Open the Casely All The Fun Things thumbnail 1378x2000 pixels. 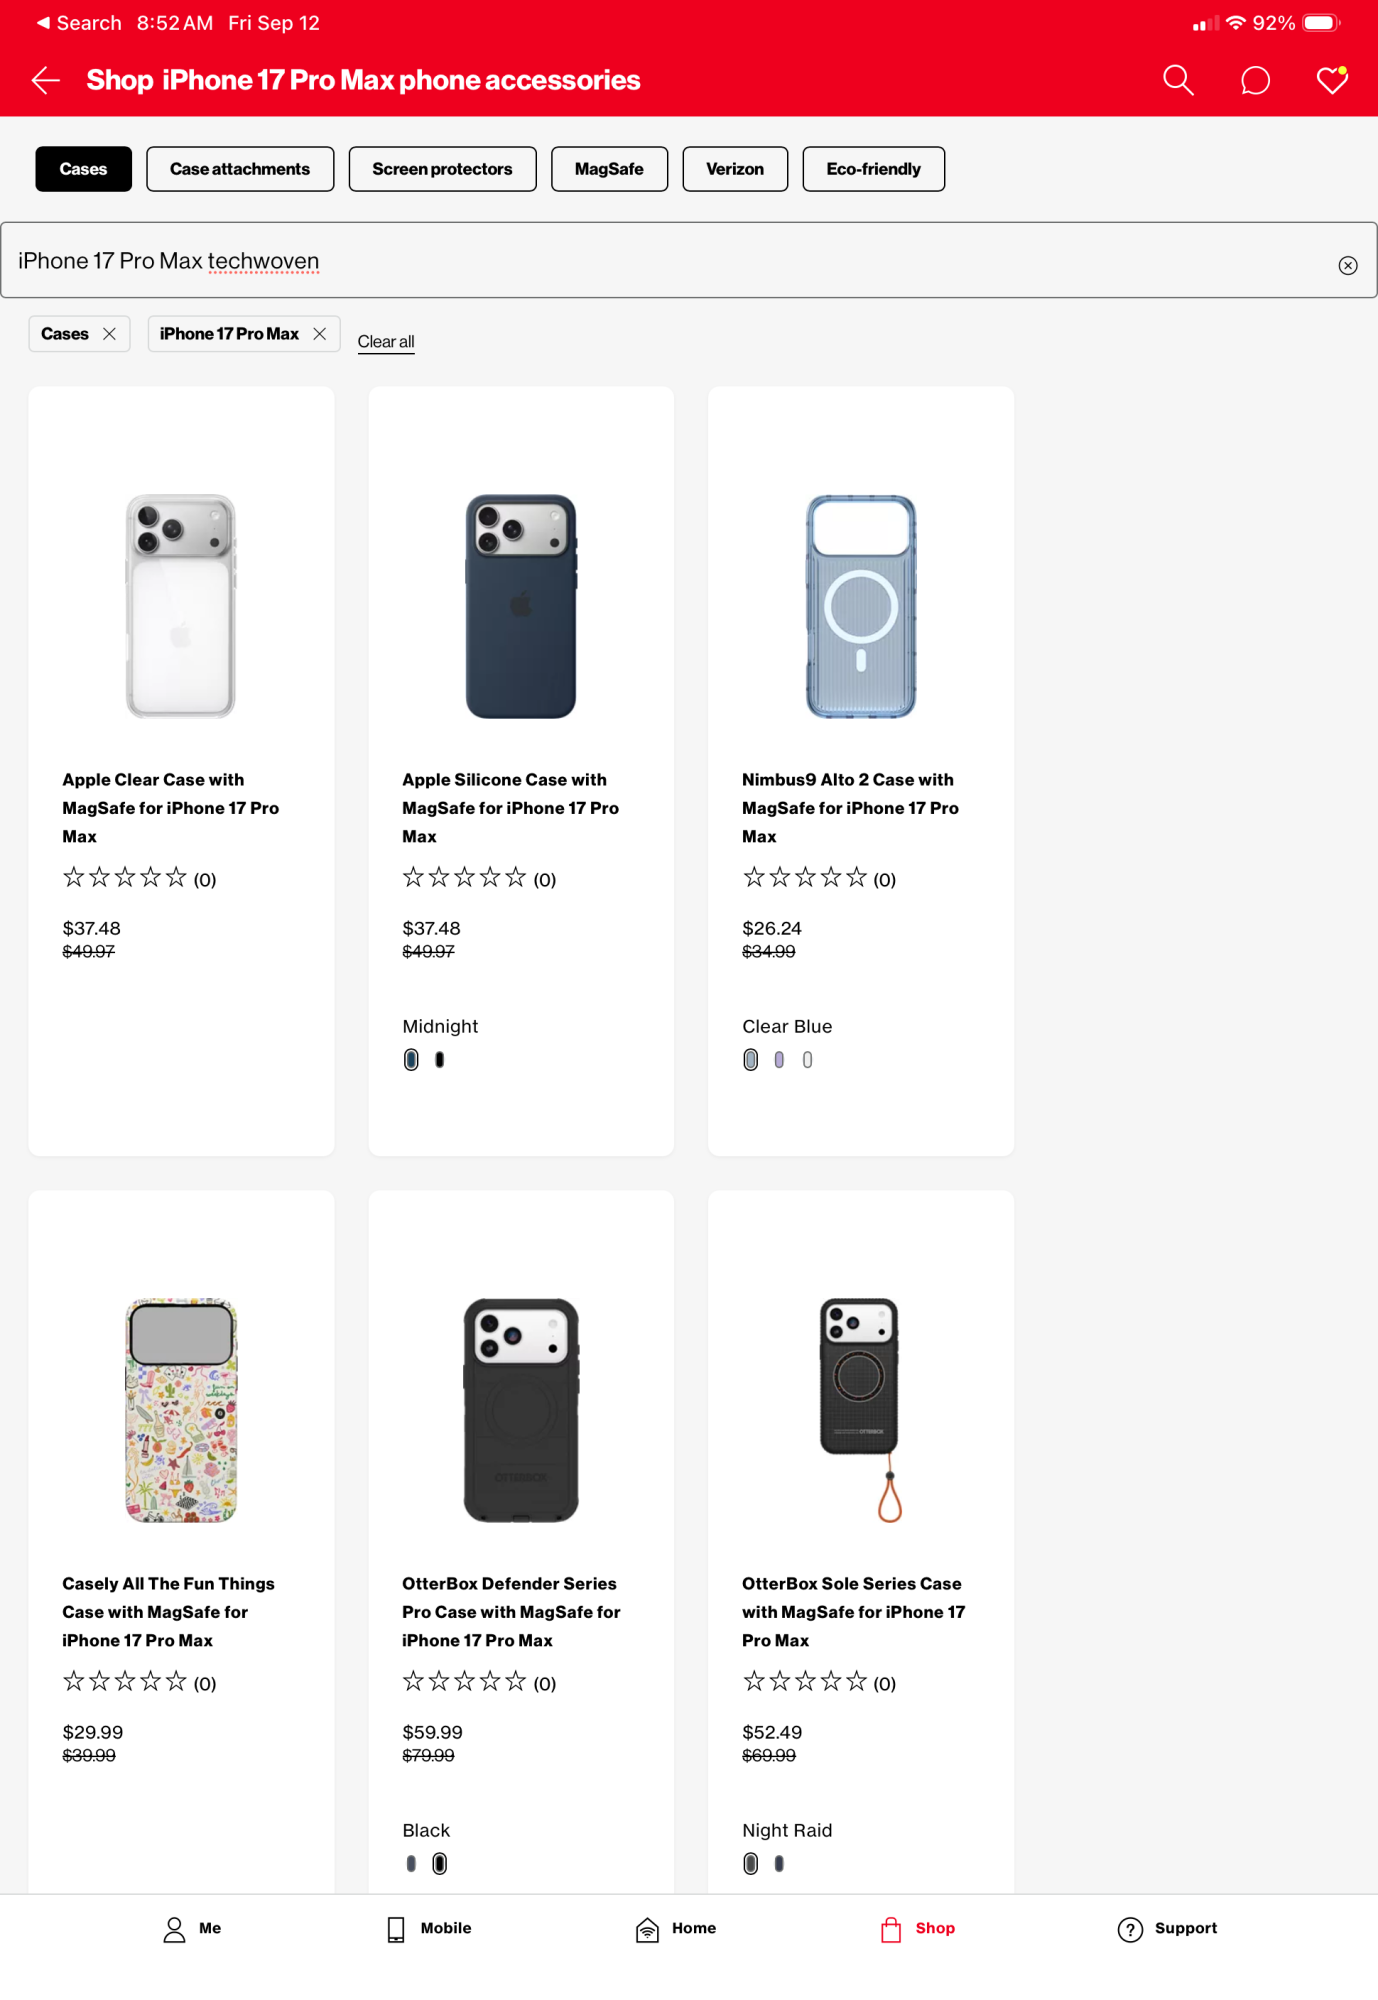pos(181,1410)
